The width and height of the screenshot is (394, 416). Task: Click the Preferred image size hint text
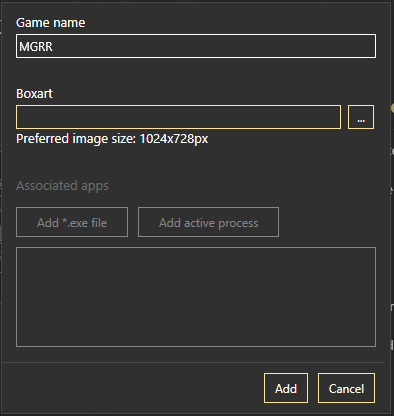pos(112,139)
